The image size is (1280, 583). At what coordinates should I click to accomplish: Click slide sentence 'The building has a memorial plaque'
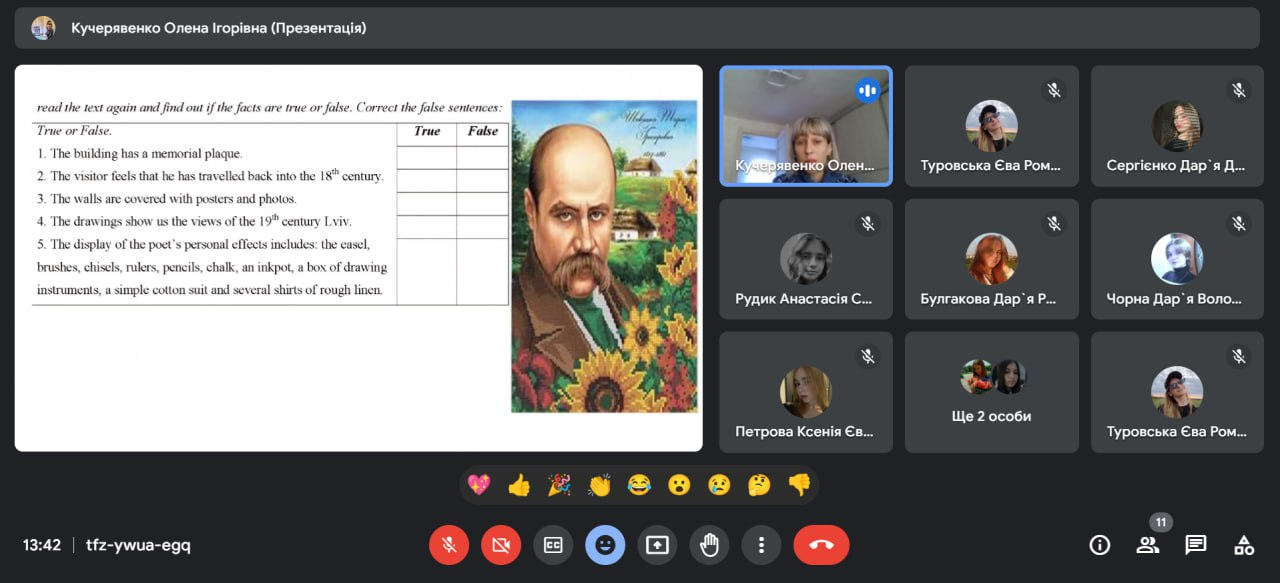click(x=140, y=154)
